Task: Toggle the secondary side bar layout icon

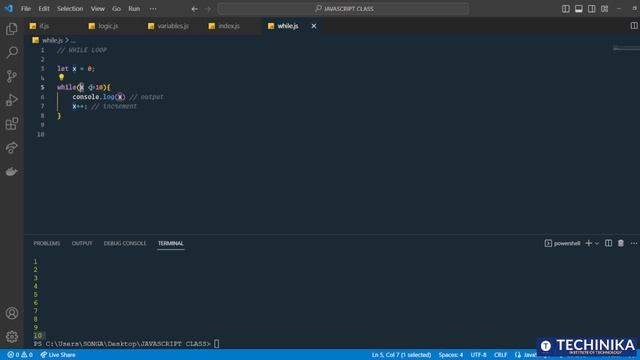Action: (x=591, y=9)
